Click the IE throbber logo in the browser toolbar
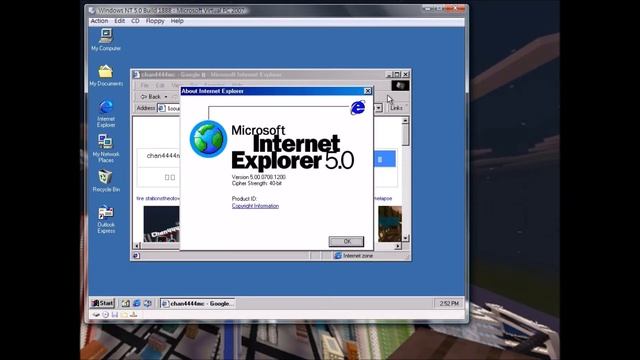This screenshot has height=360, width=640. pos(400,85)
